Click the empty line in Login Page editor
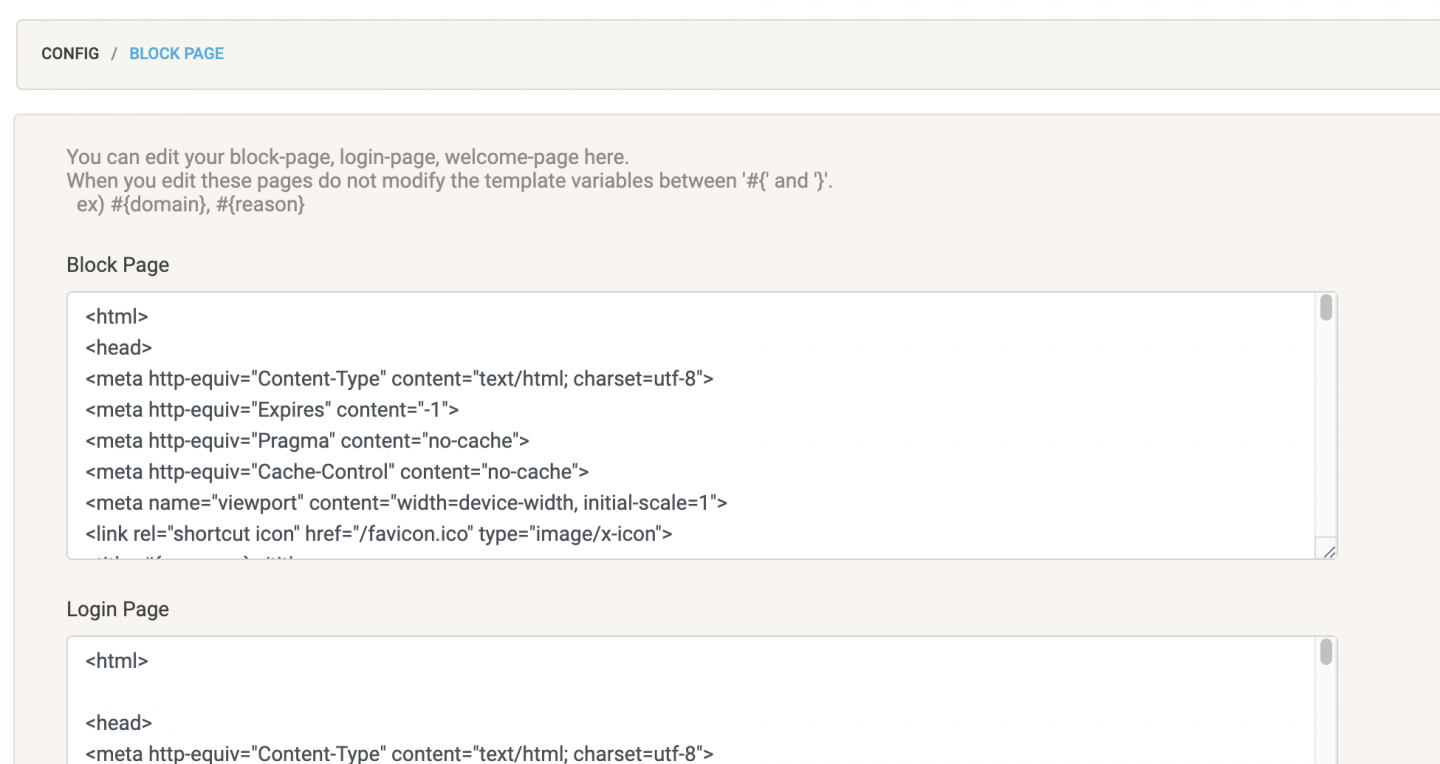The height and width of the screenshot is (764, 1440). pos(400,692)
